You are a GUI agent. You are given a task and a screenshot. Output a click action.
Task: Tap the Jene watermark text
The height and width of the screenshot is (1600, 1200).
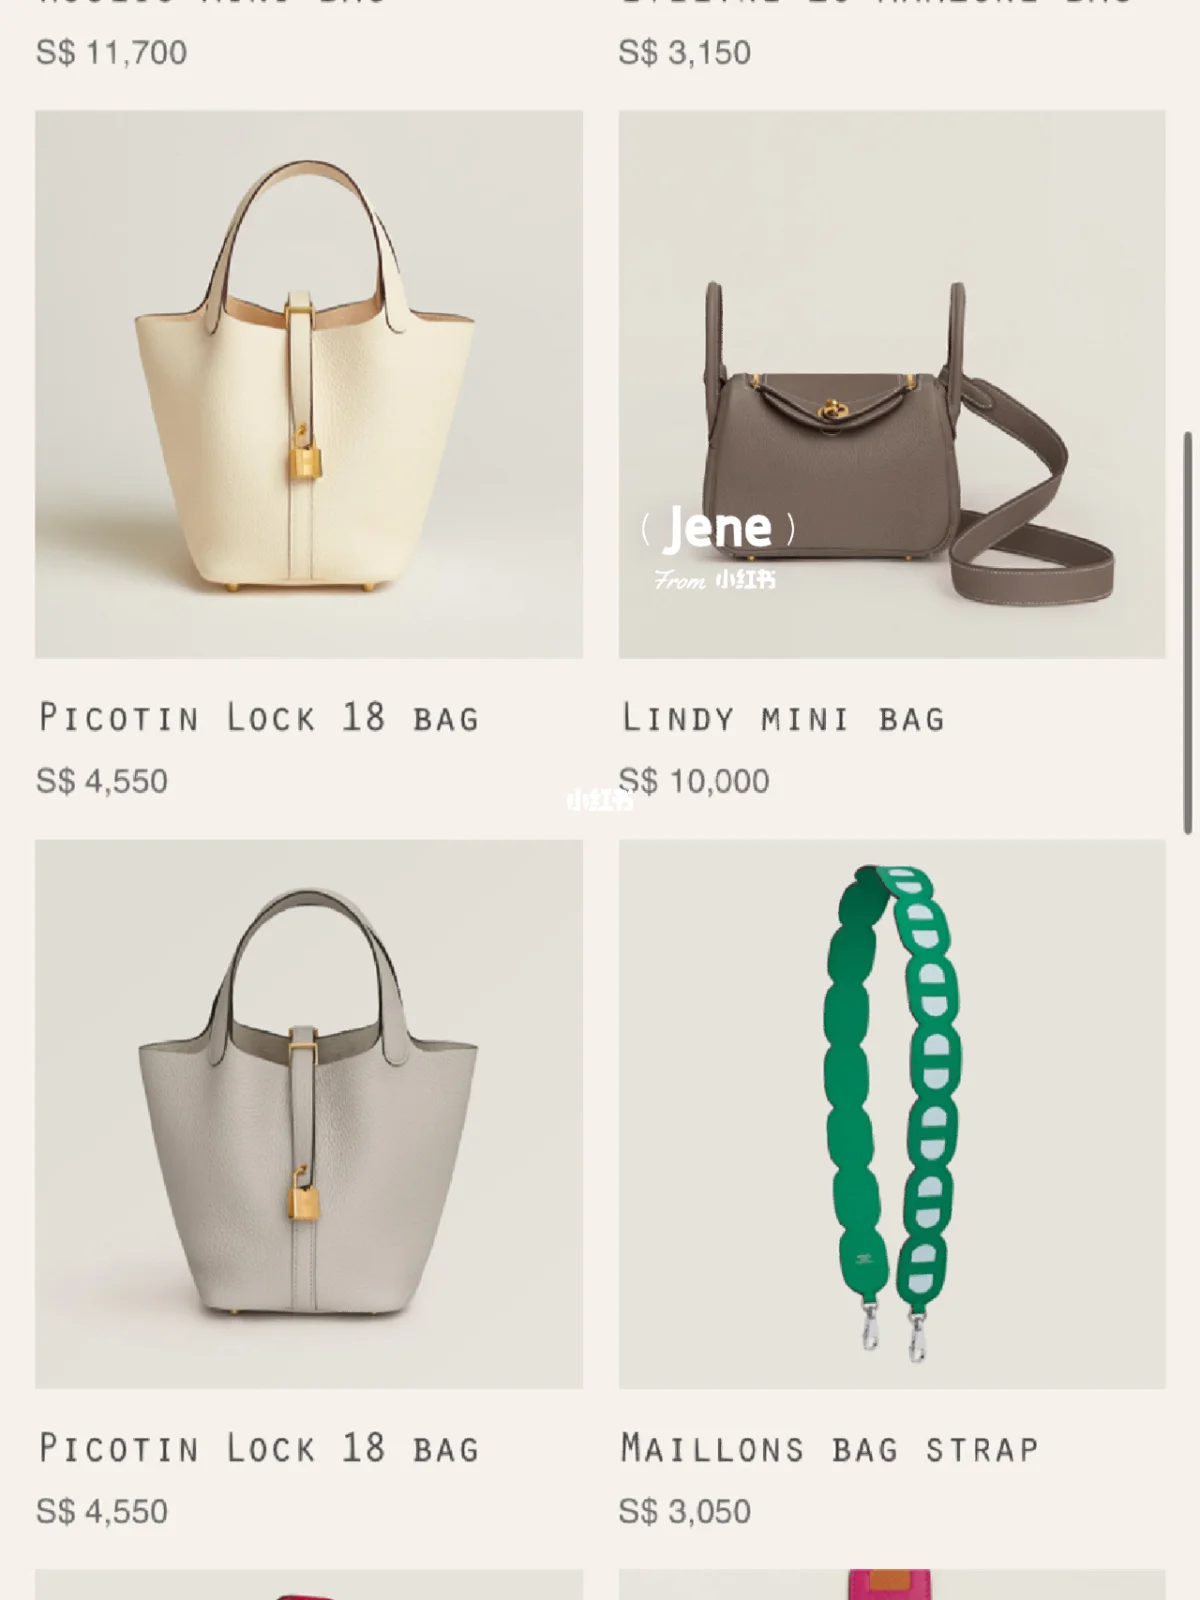718,528
